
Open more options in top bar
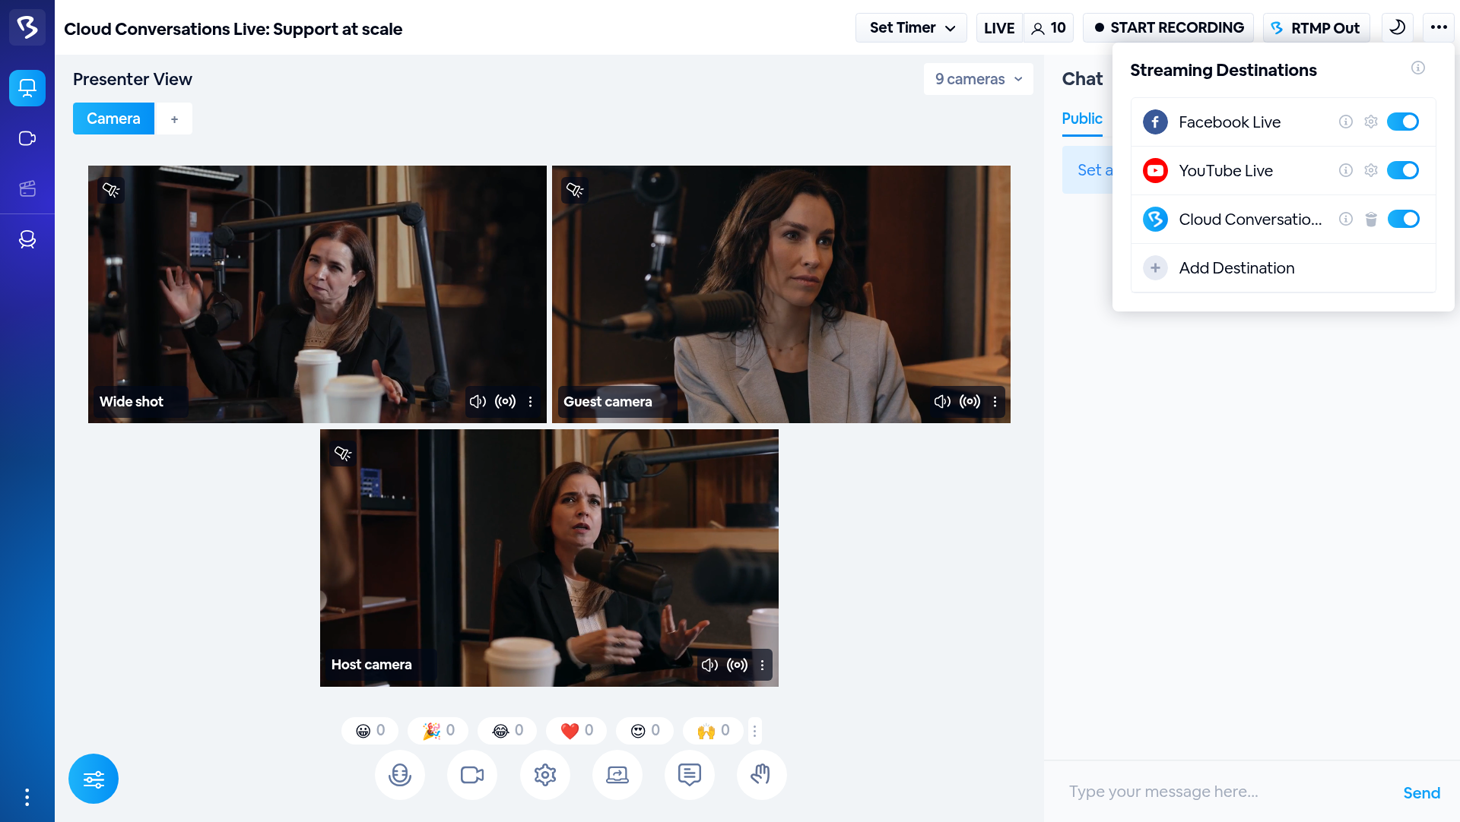(x=1438, y=28)
